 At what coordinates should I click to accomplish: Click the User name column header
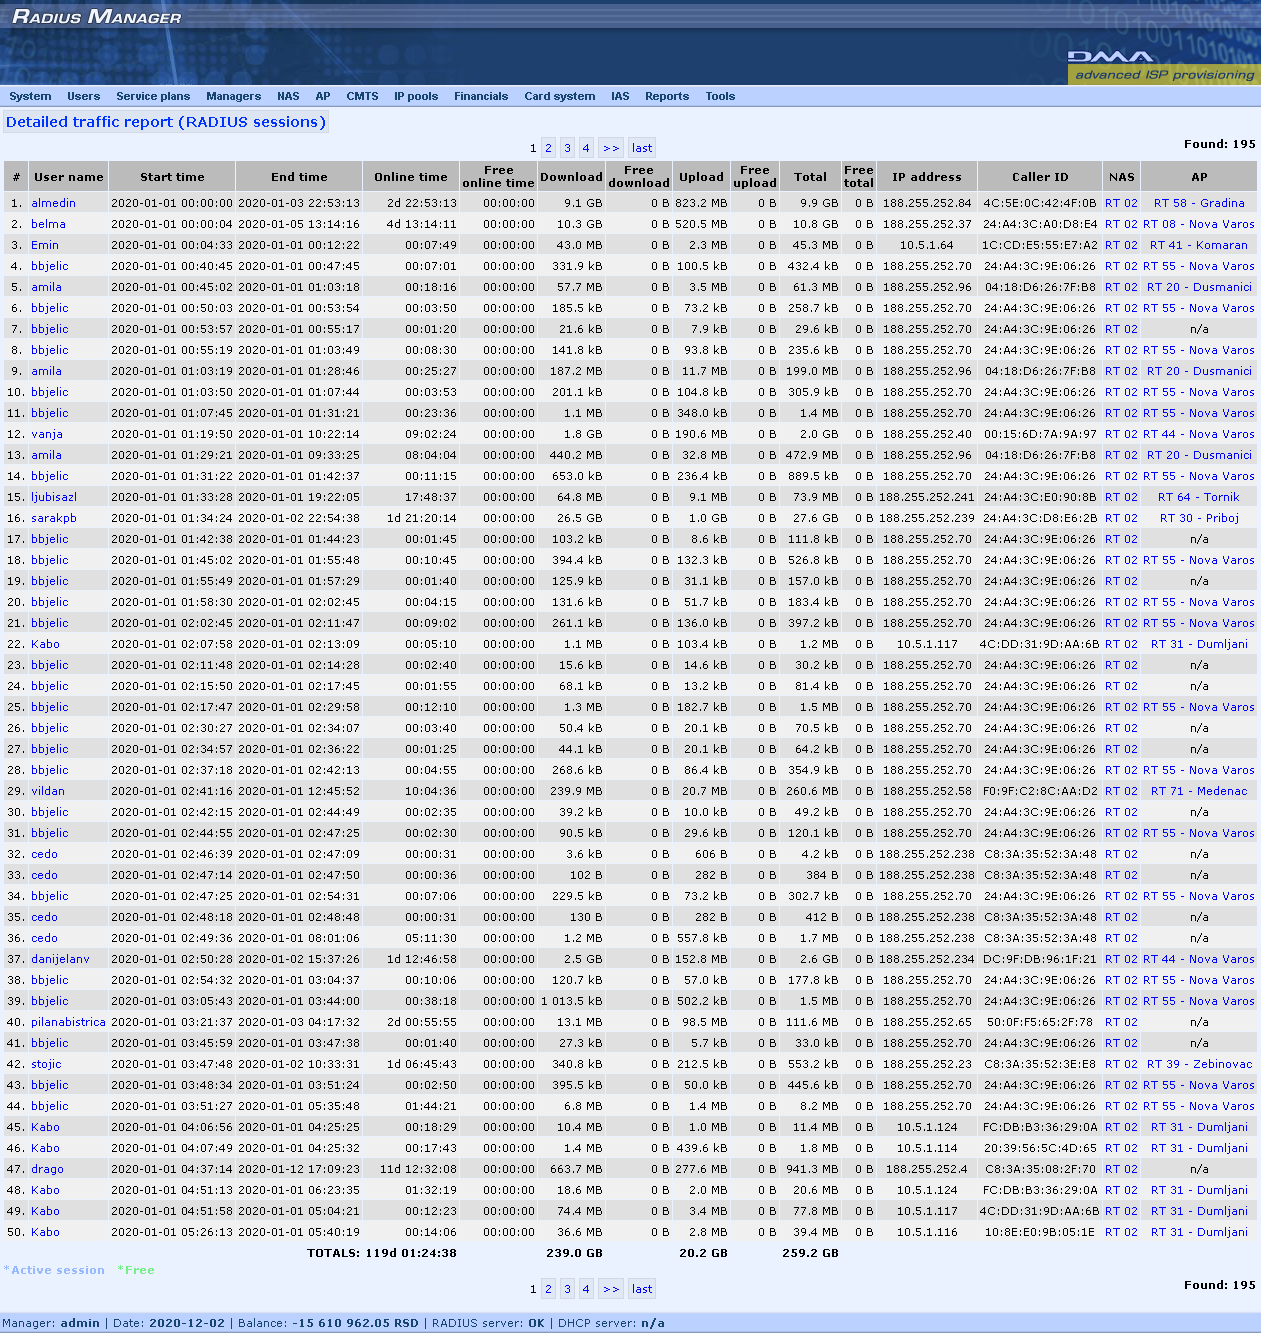pyautogui.click(x=69, y=177)
